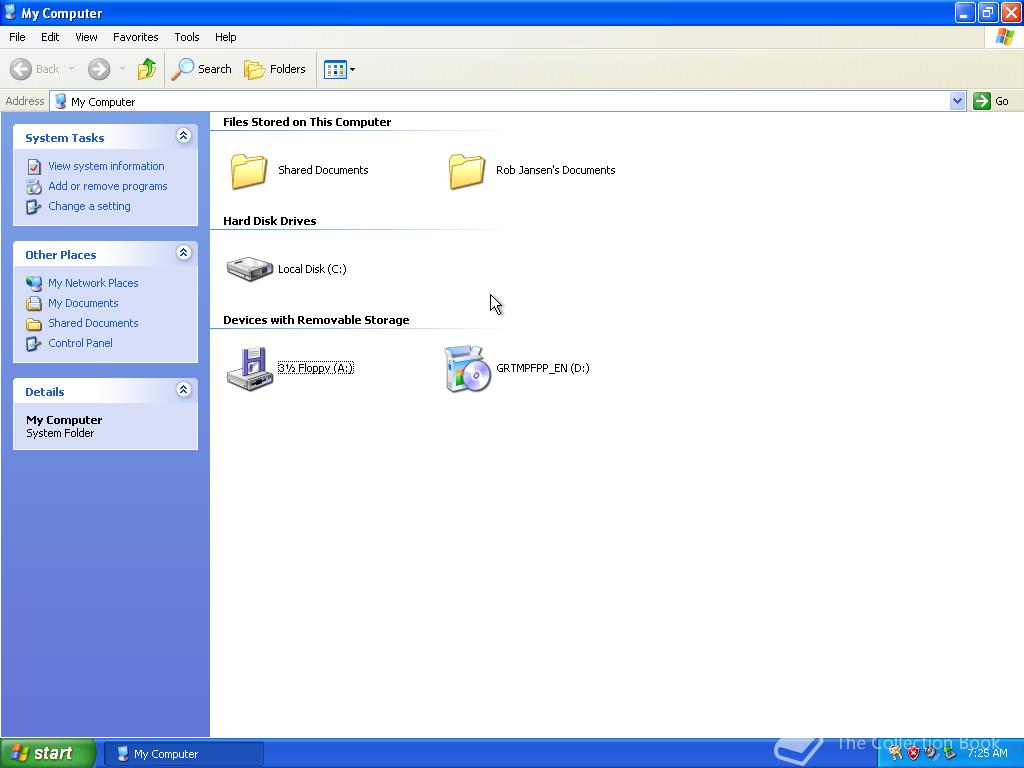The image size is (1024, 768).
Task: Collapse the System Tasks panel
Action: (184, 136)
